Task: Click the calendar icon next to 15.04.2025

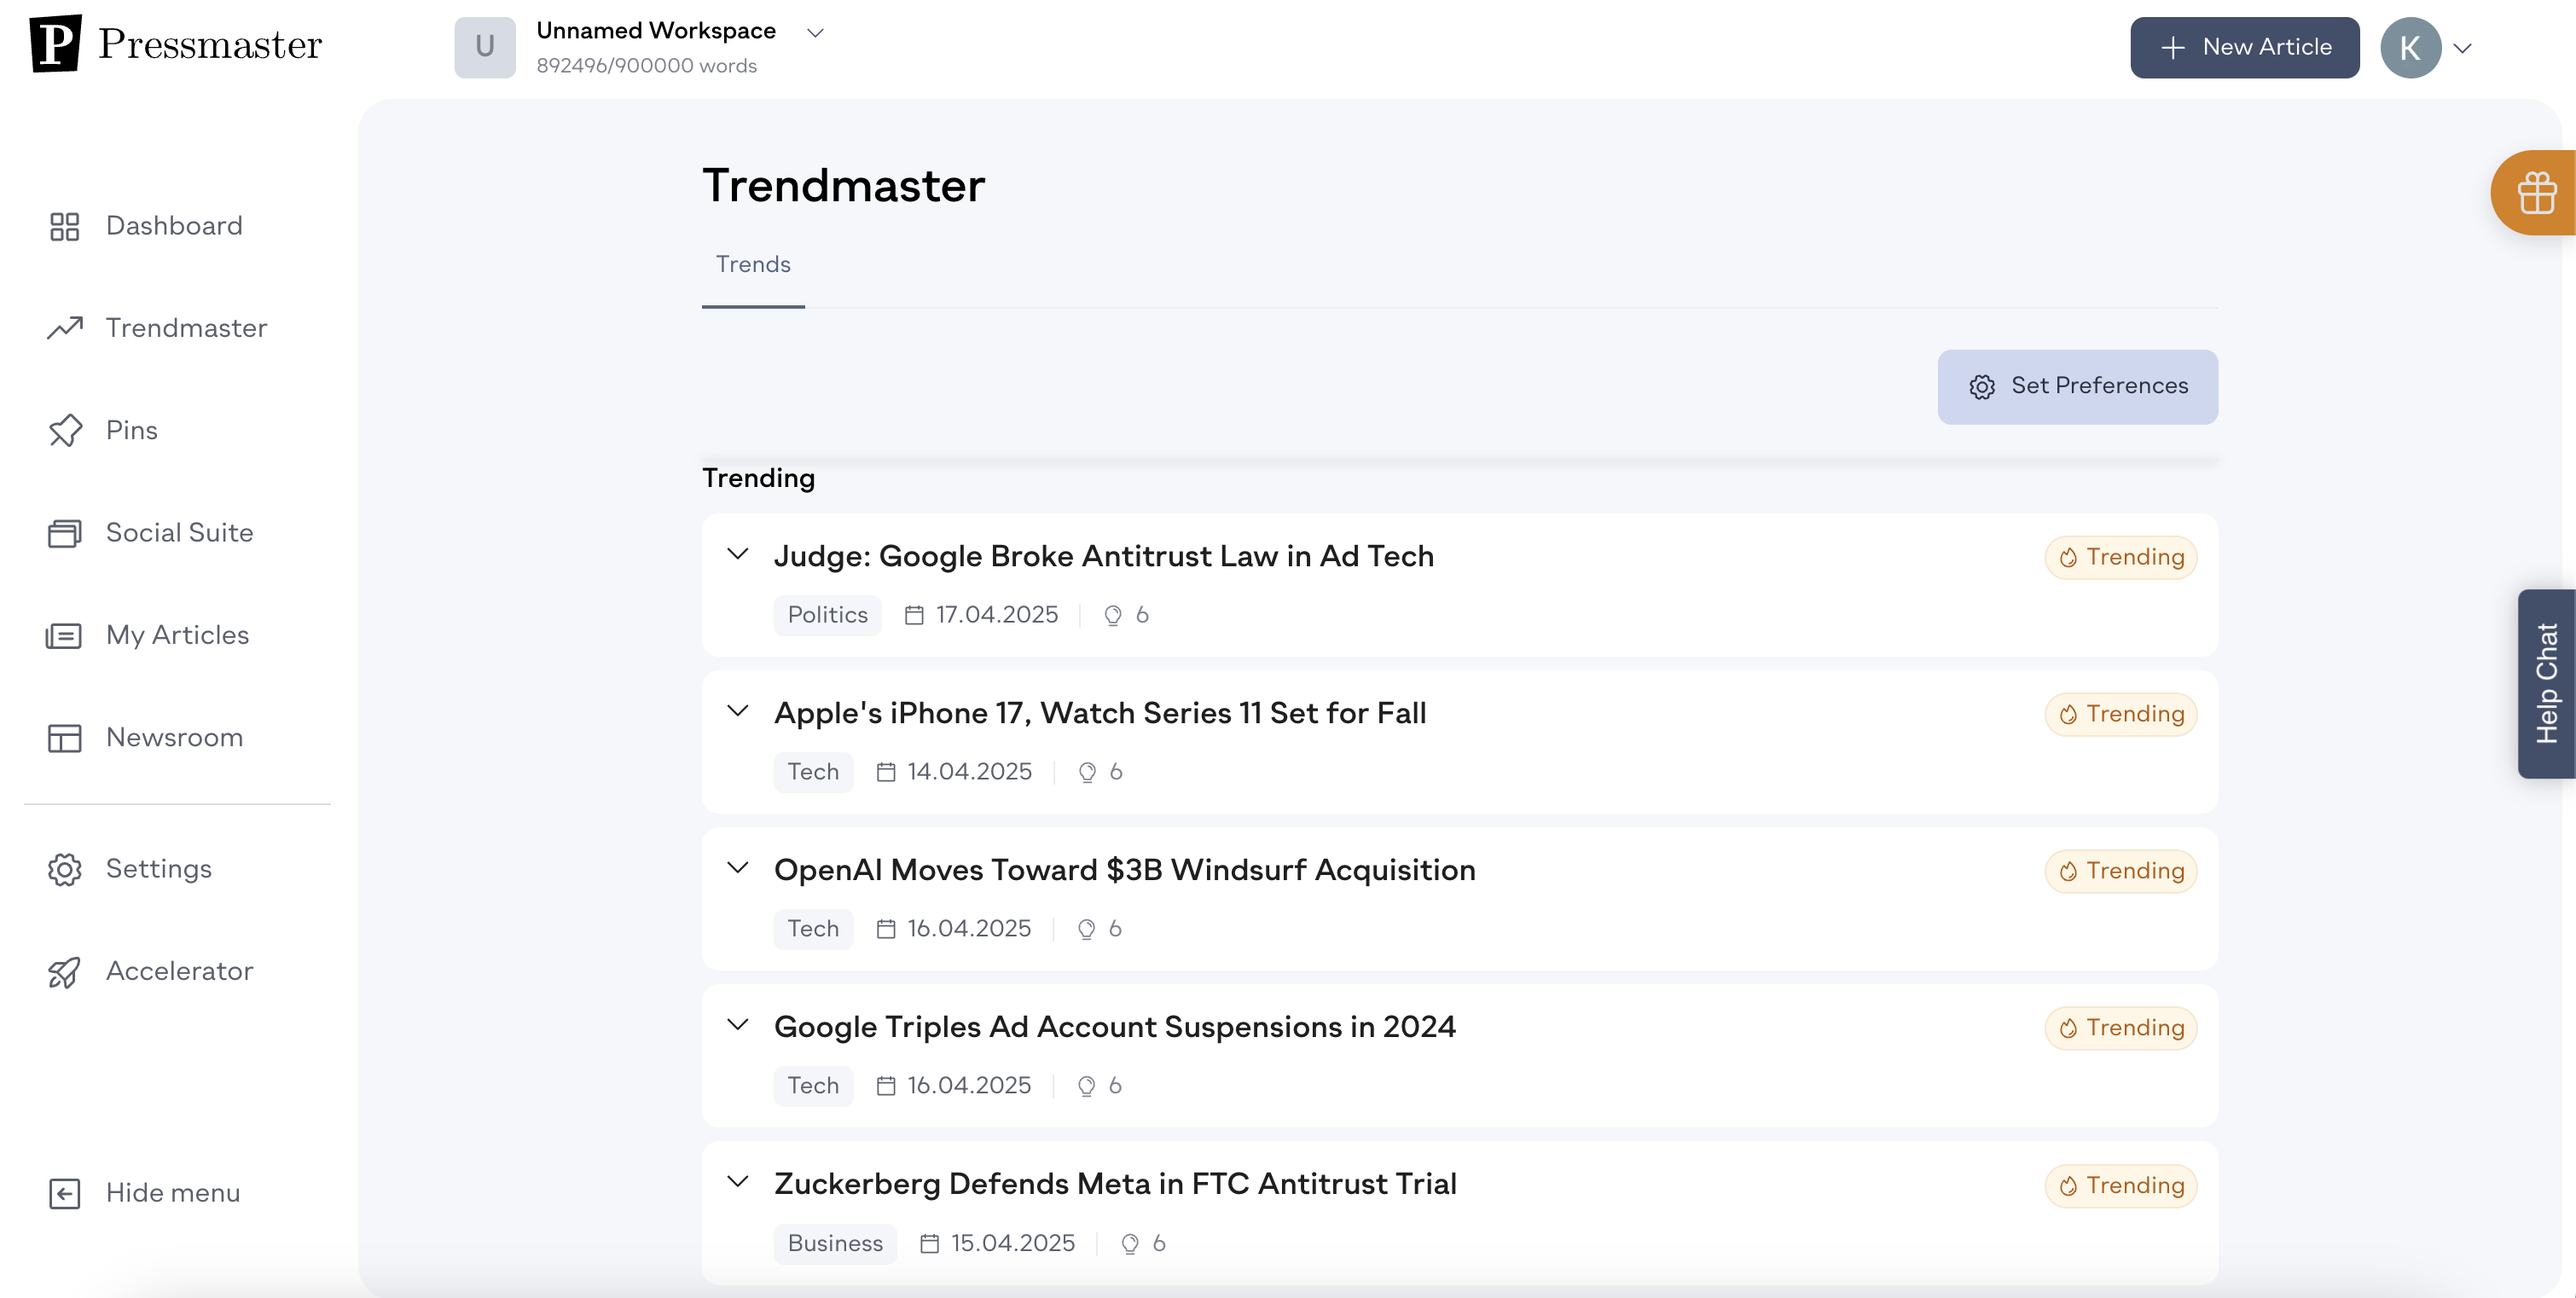Action: tap(929, 1243)
